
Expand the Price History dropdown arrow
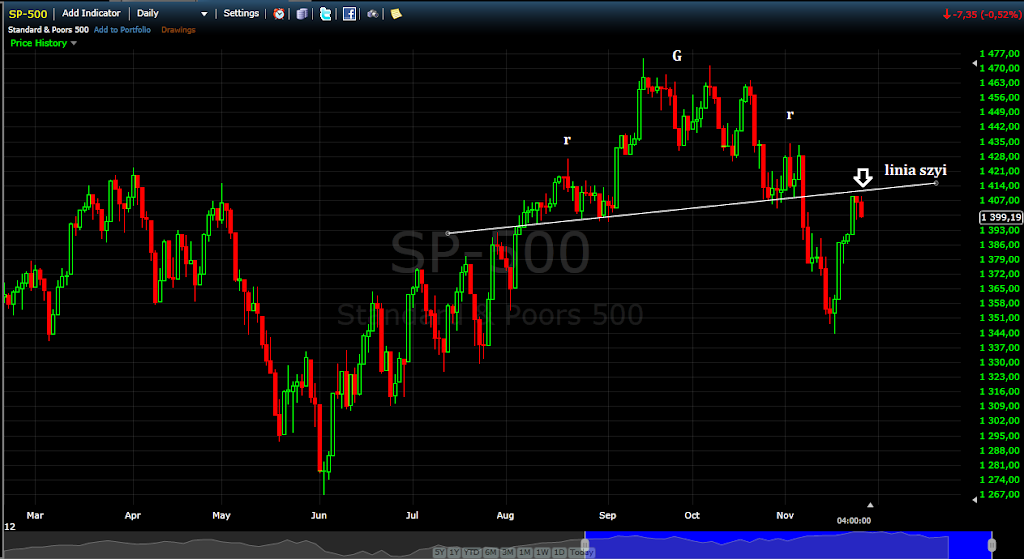(x=73, y=43)
